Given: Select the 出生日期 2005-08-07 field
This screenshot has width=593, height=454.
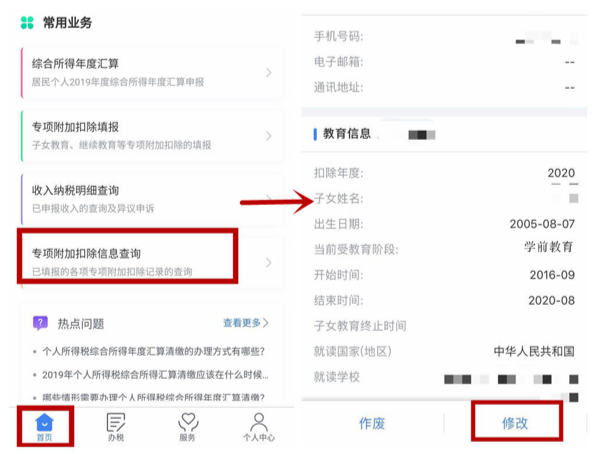Looking at the screenshot, I should point(444,224).
